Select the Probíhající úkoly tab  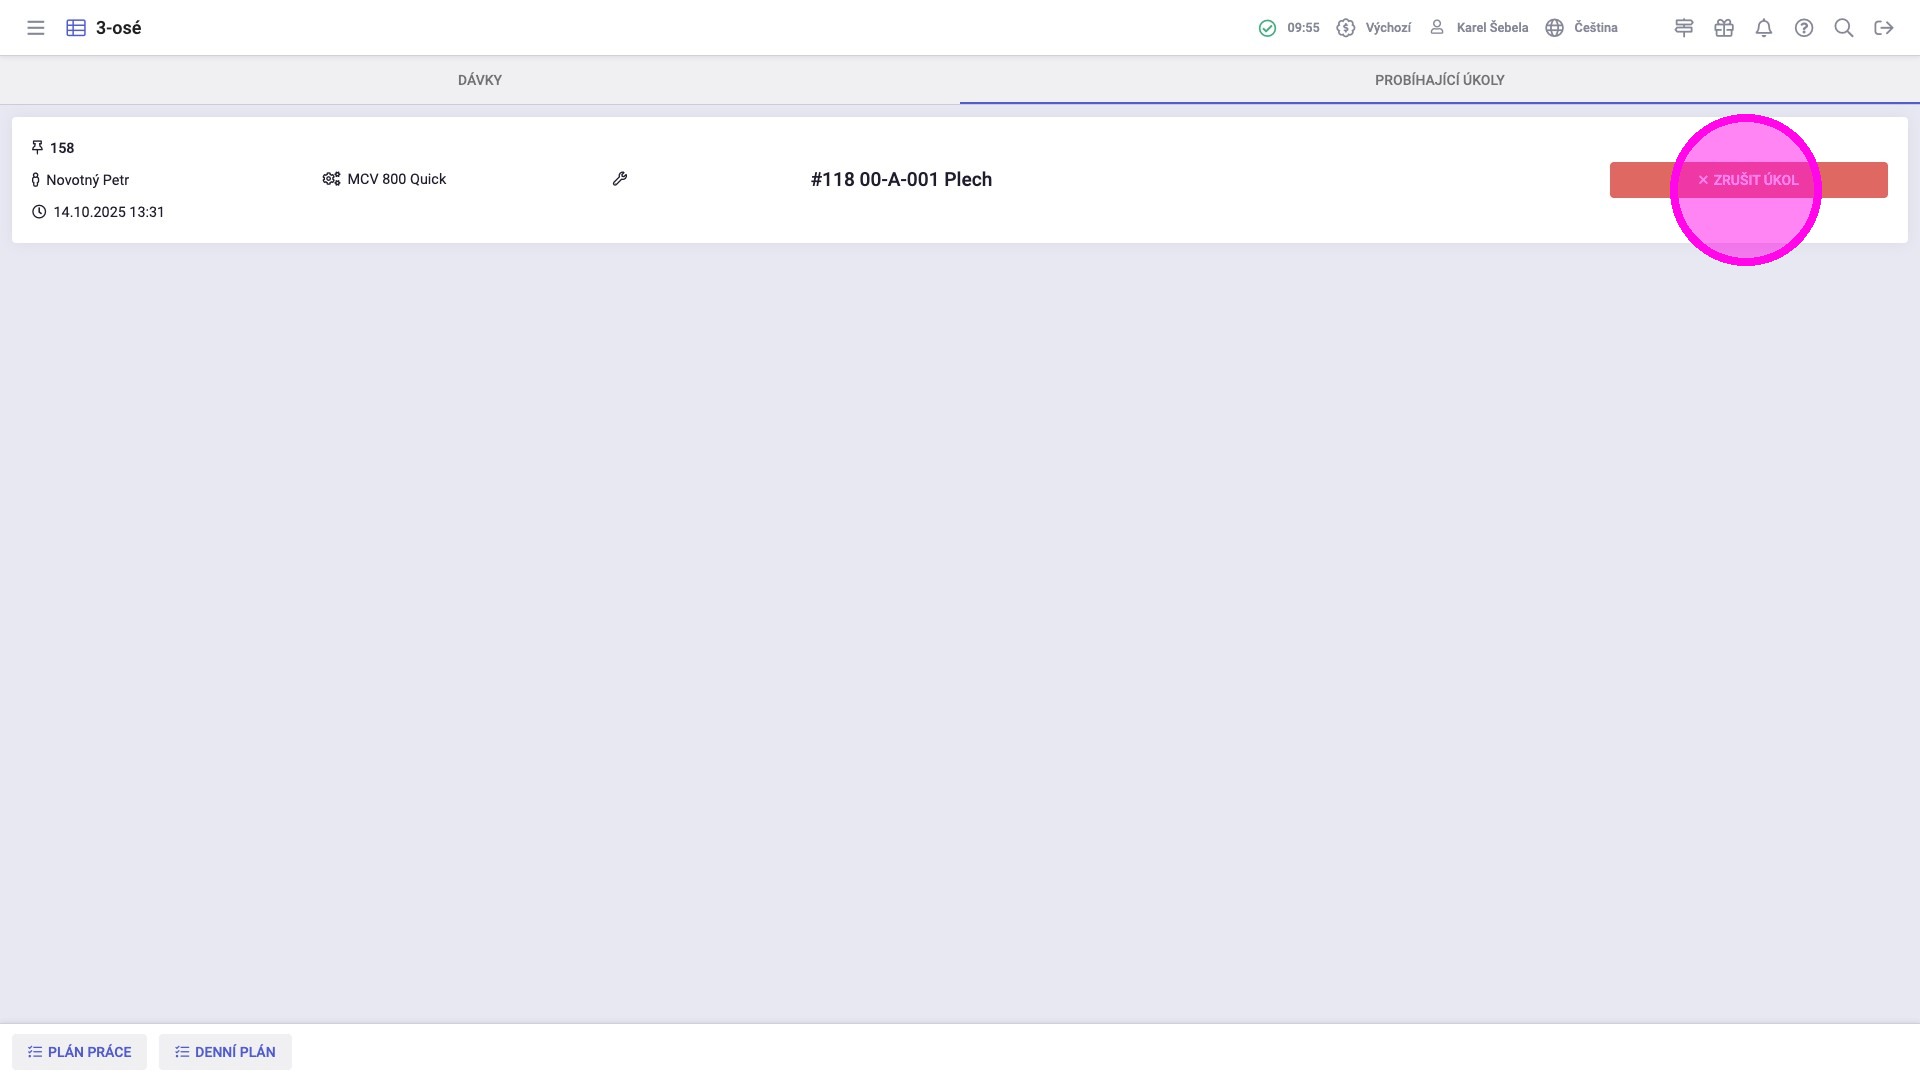1439,80
